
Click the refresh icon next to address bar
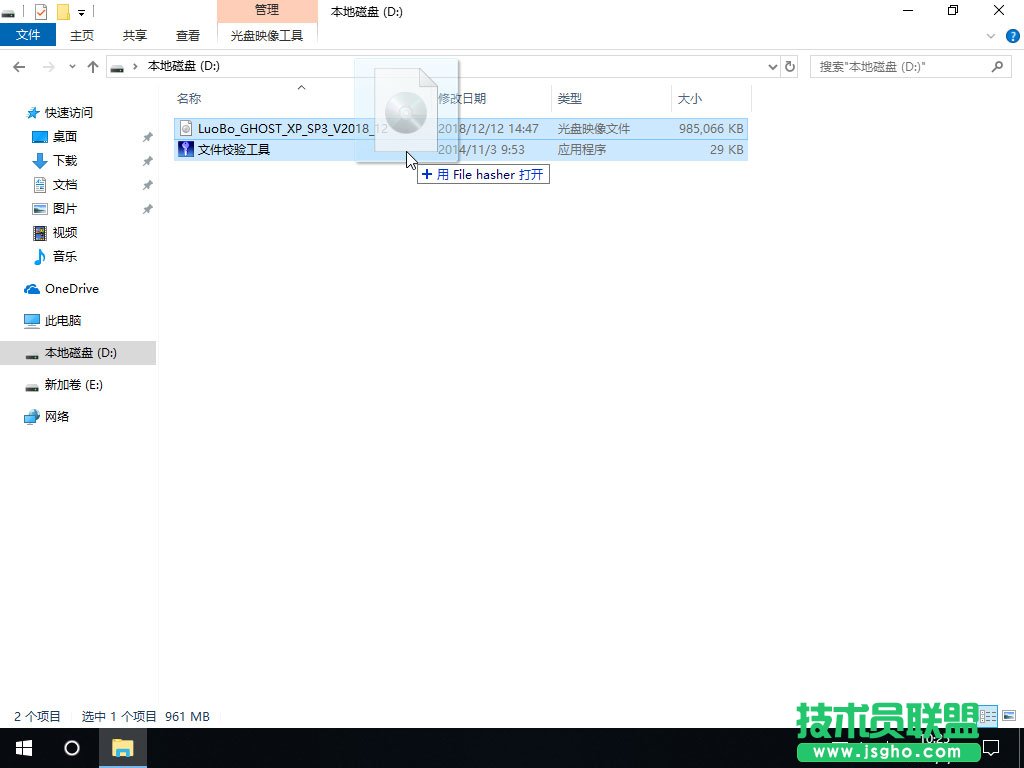(789, 66)
